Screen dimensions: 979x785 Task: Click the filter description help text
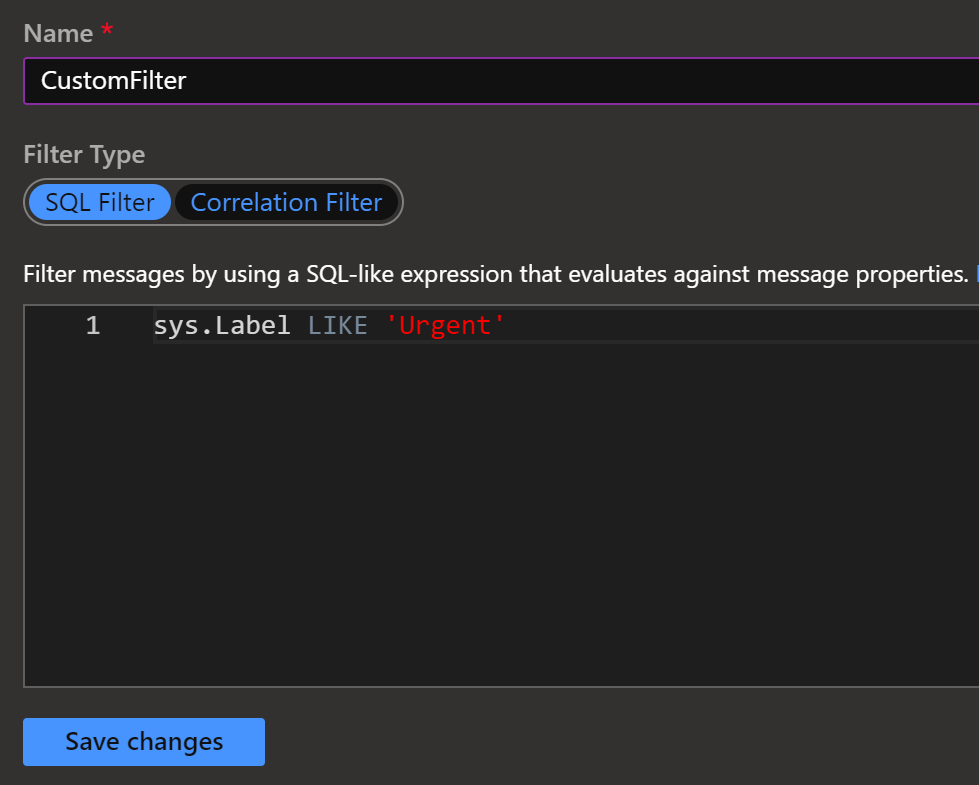click(x=496, y=274)
